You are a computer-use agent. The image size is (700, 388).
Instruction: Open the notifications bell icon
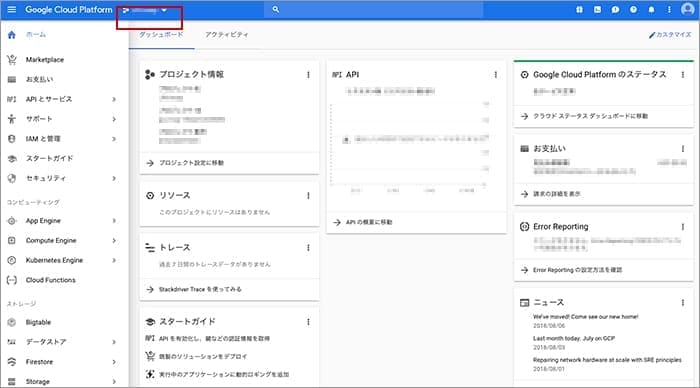(x=651, y=9)
